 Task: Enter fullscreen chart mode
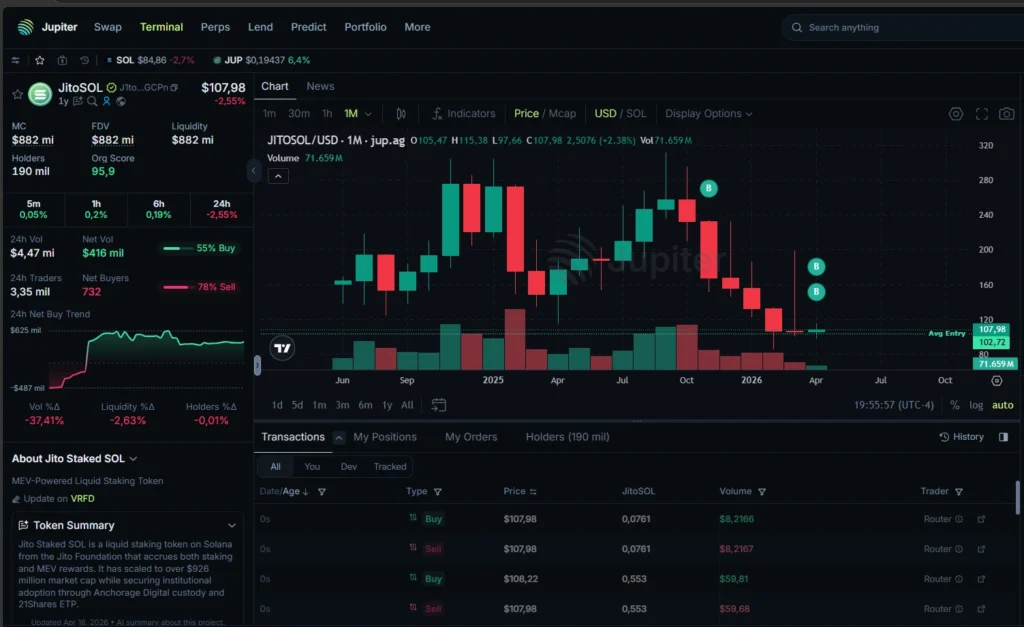(981, 114)
